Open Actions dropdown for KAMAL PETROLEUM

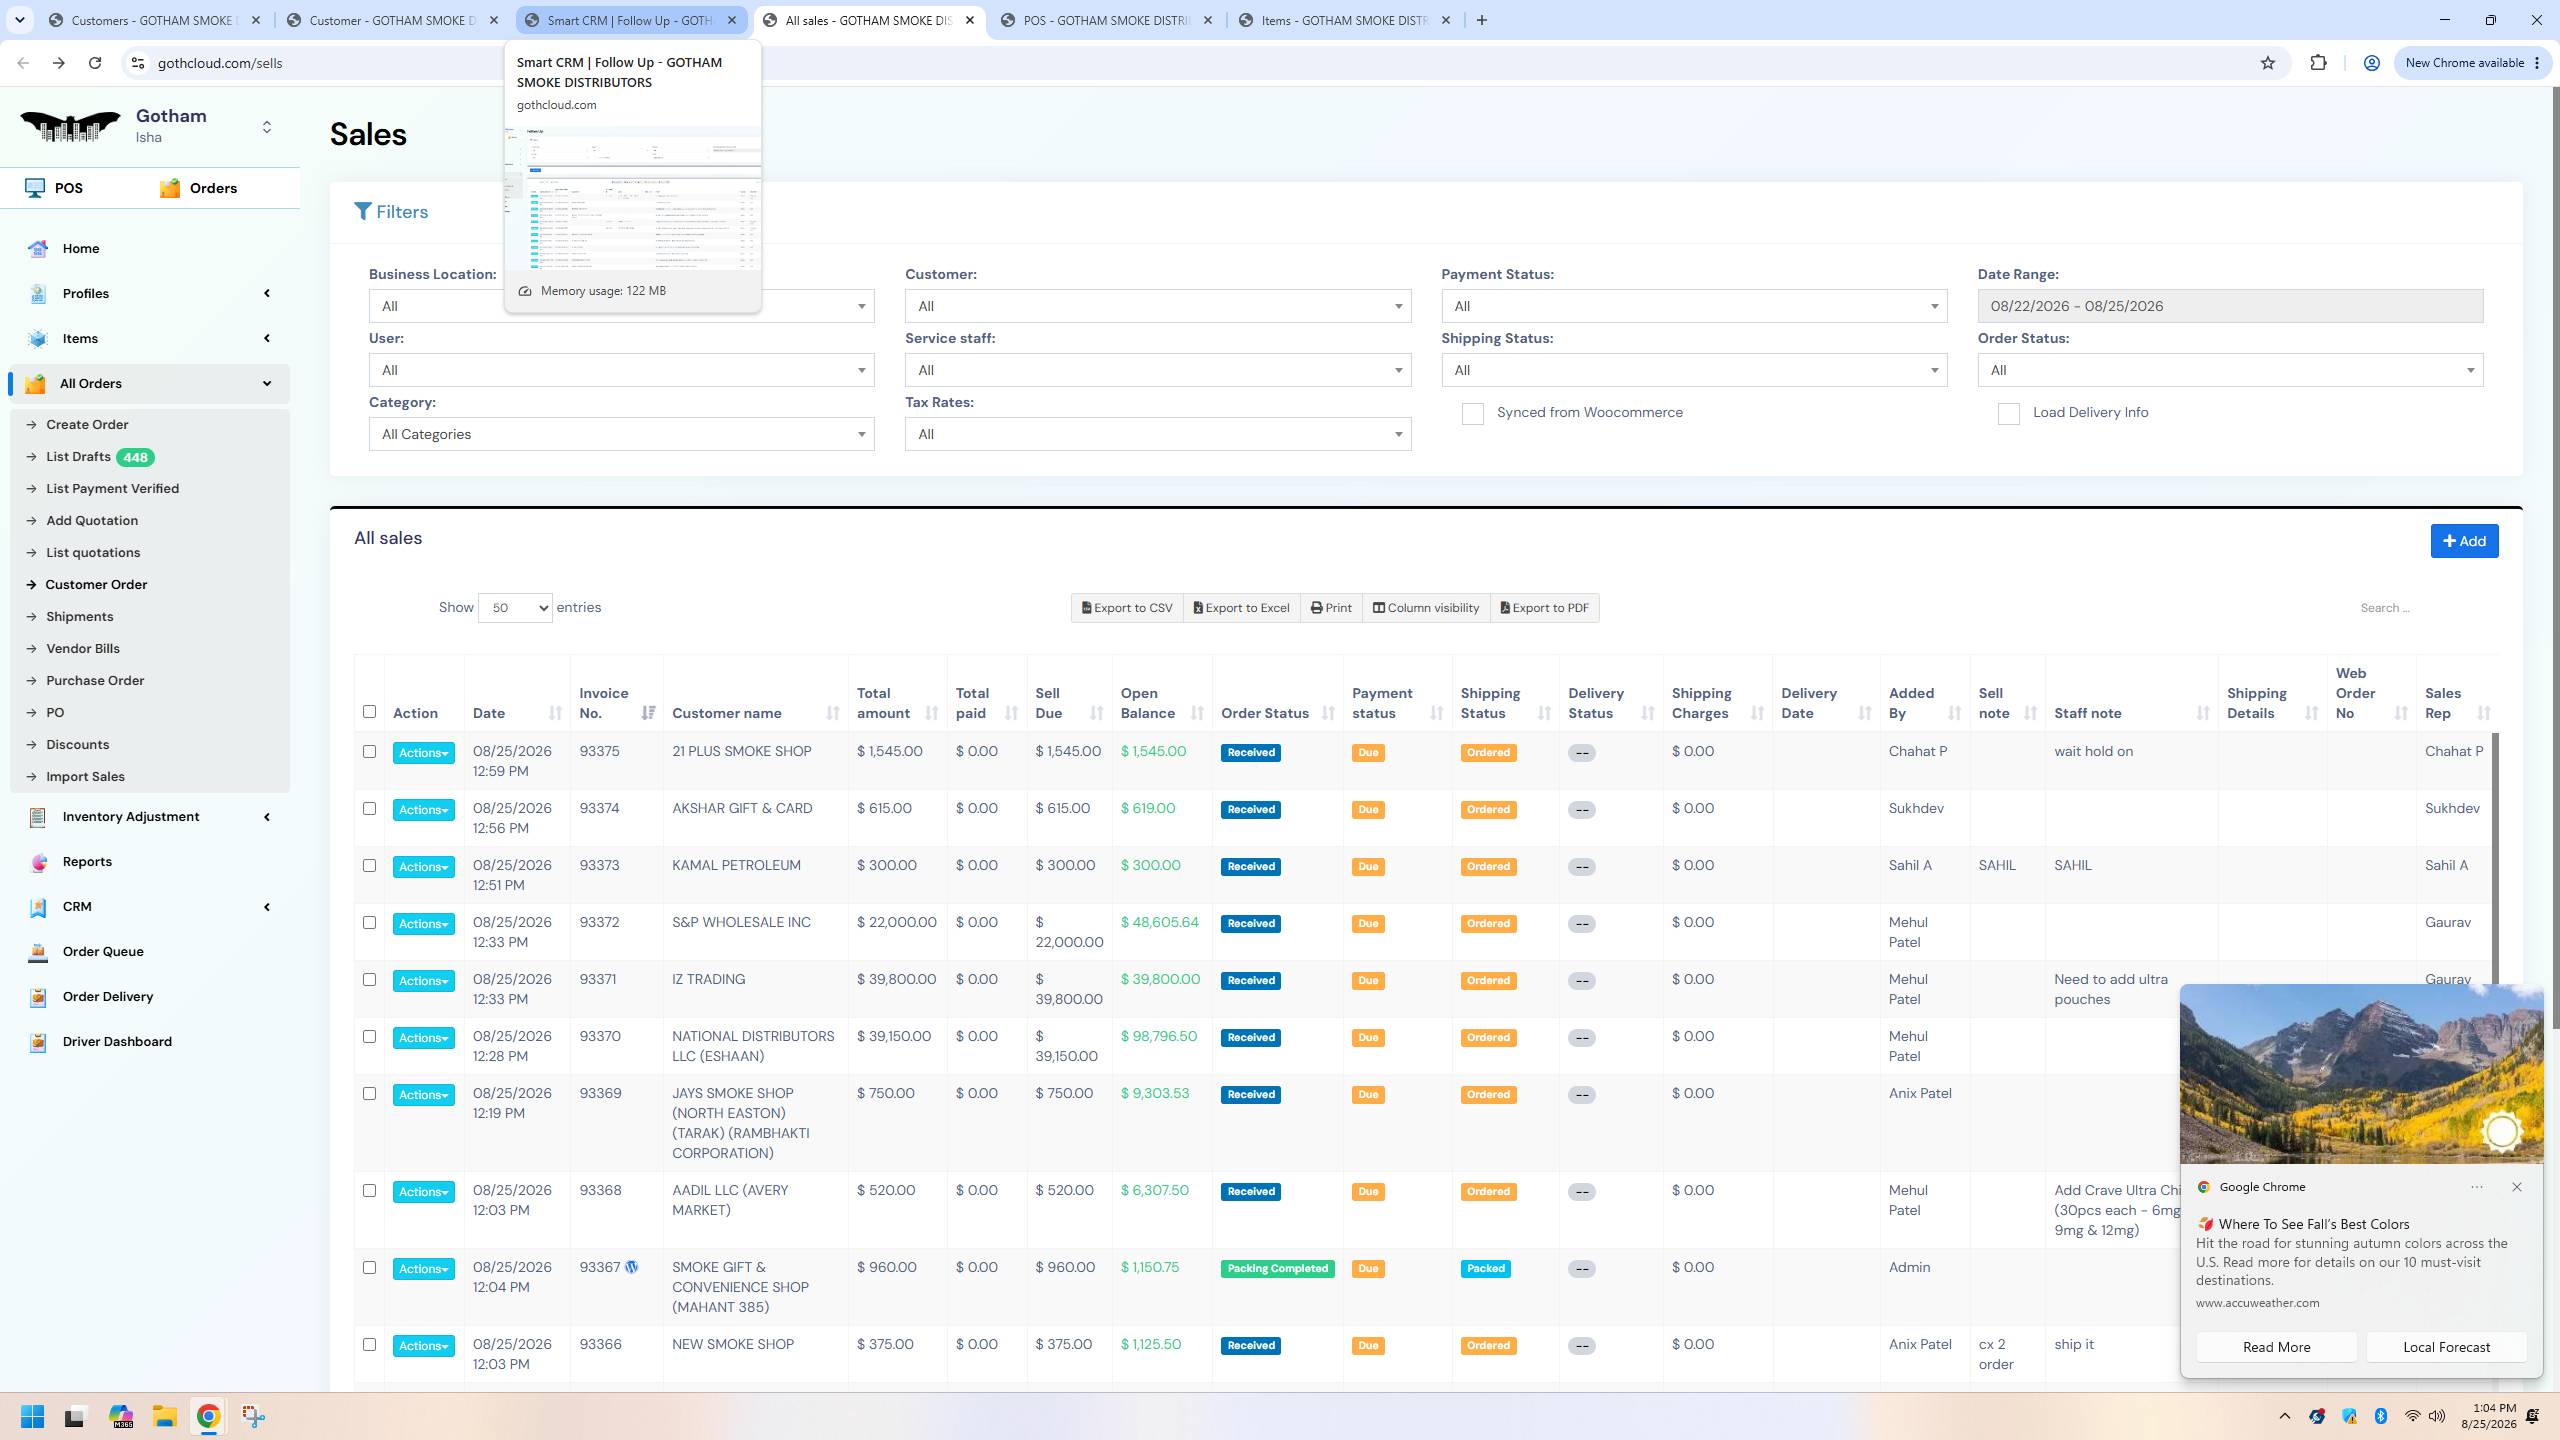(423, 867)
